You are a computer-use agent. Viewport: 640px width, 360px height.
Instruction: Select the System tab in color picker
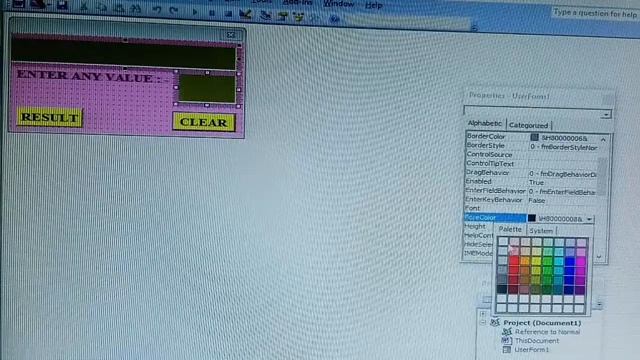(541, 231)
